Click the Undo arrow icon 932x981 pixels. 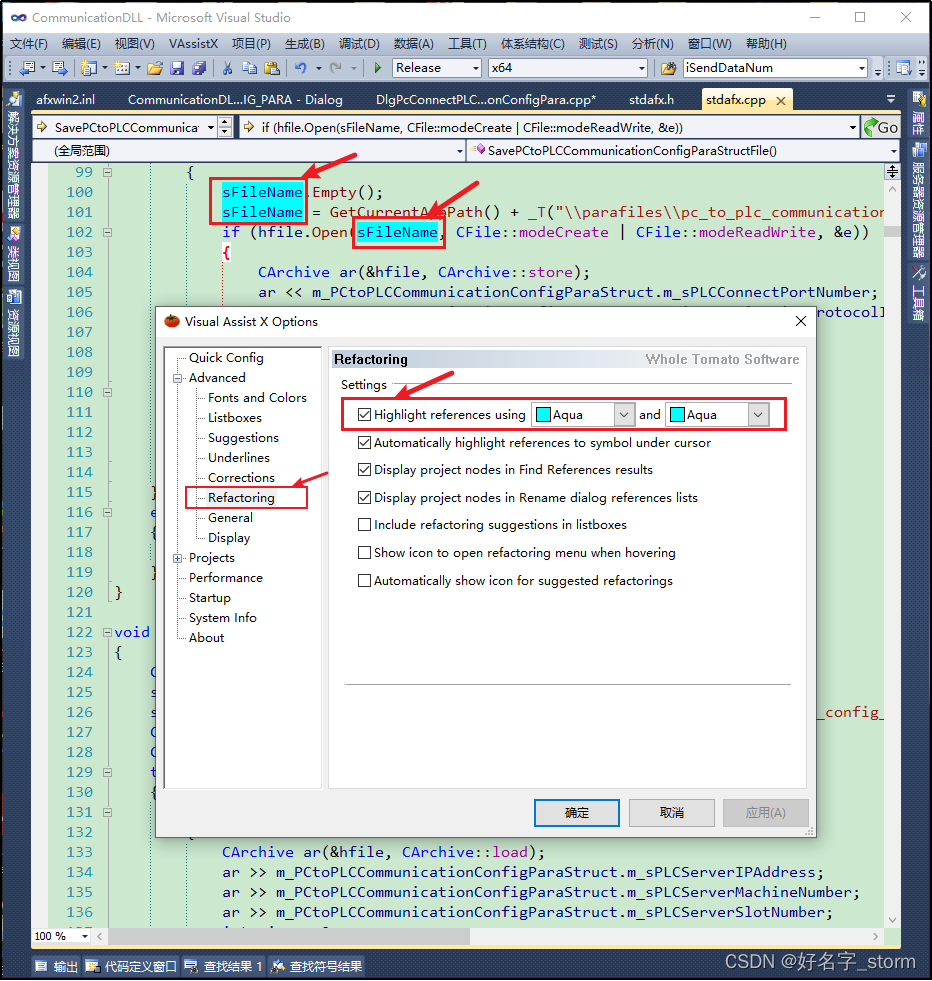click(x=301, y=68)
